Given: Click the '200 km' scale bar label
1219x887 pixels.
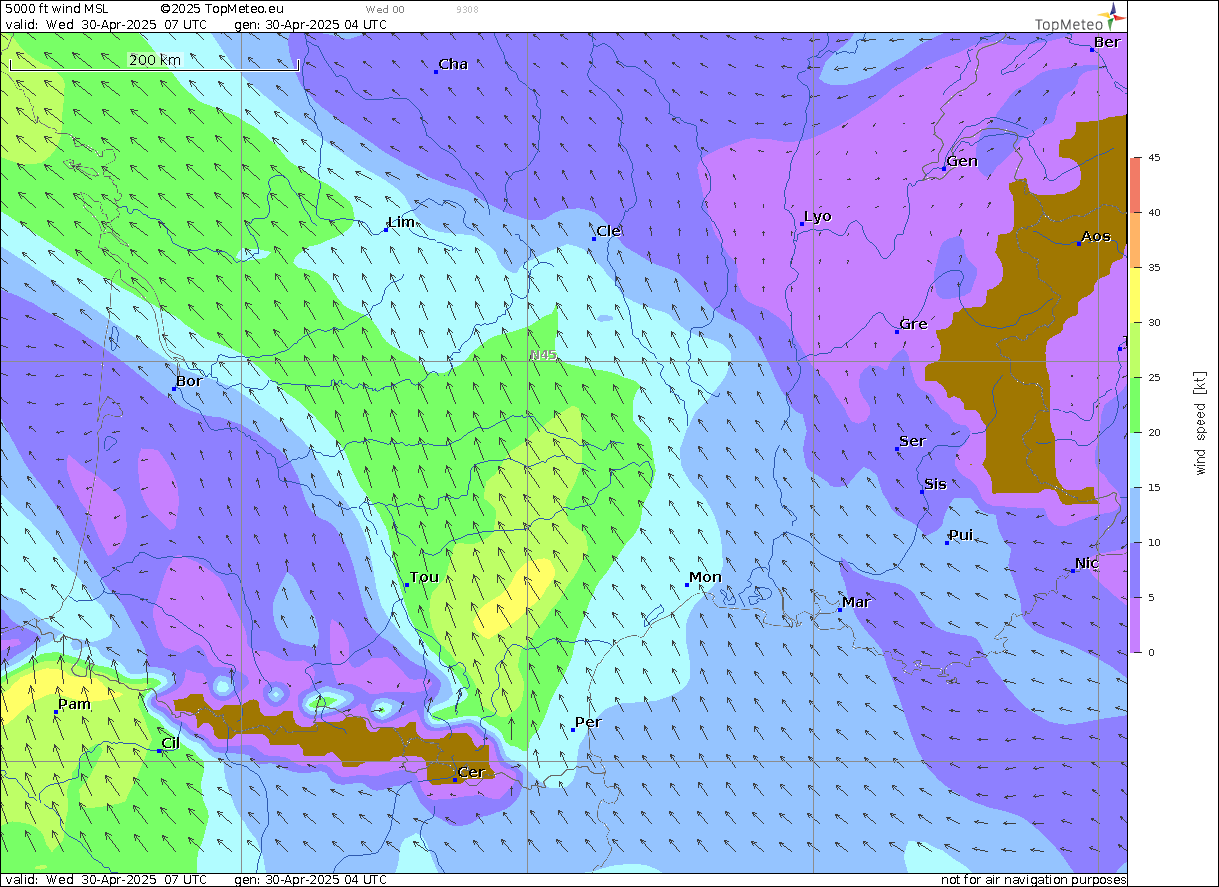Looking at the screenshot, I should pyautogui.click(x=155, y=60).
